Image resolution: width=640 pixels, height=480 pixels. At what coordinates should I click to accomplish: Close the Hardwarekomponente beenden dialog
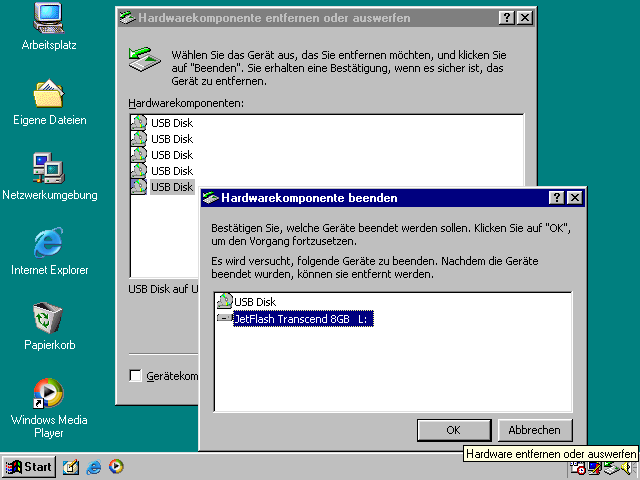(x=575, y=198)
